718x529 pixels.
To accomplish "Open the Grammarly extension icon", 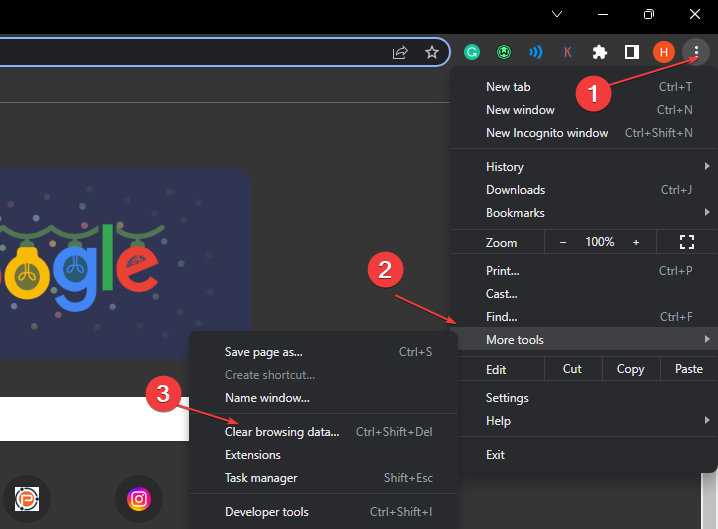I will (x=472, y=52).
